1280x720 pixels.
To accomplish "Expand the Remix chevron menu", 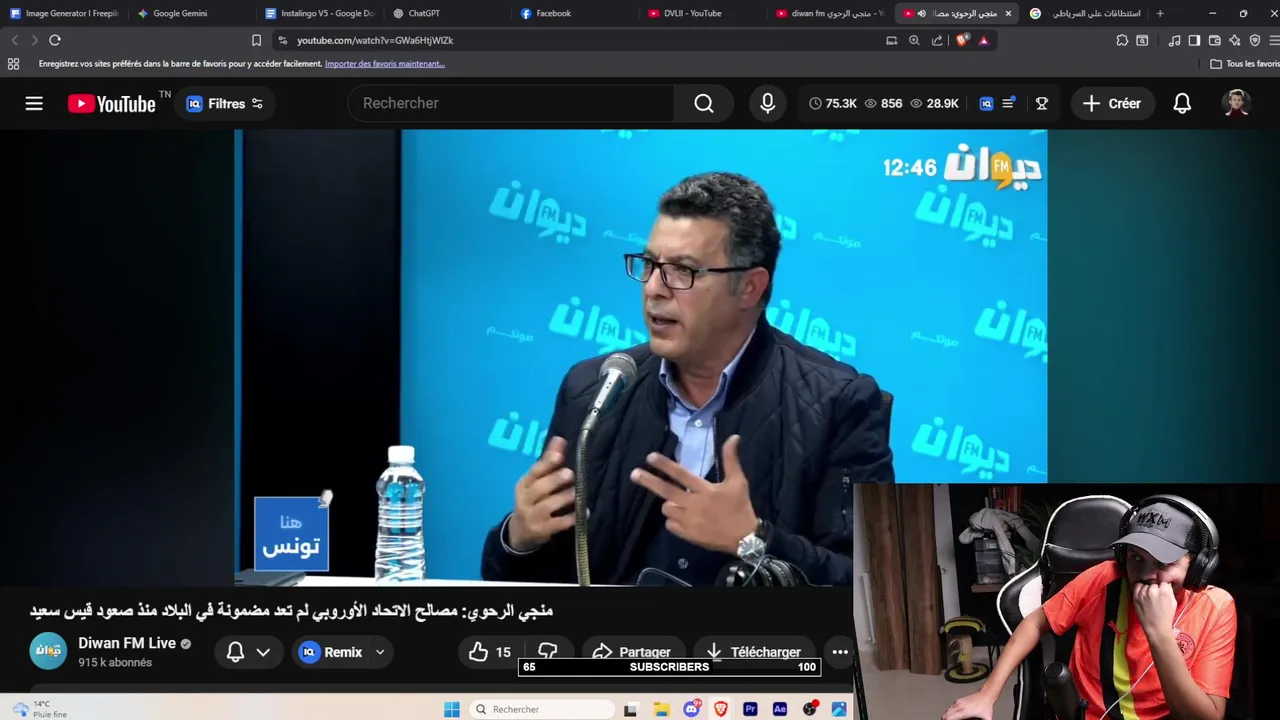I will (380, 652).
